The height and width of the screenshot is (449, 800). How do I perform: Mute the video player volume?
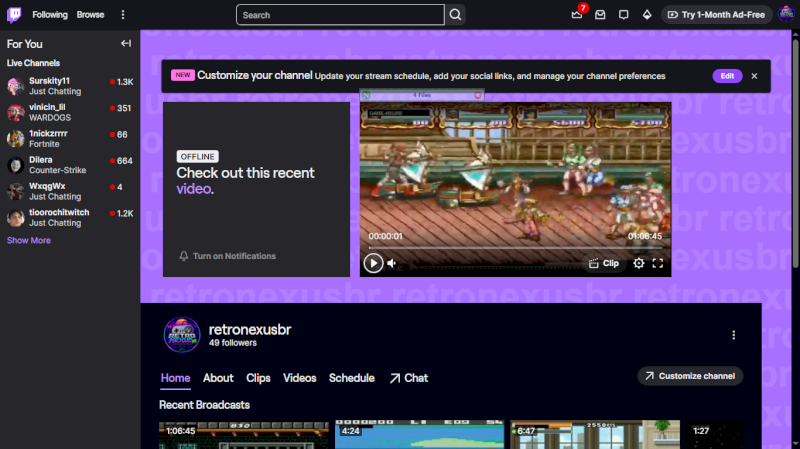(392, 263)
